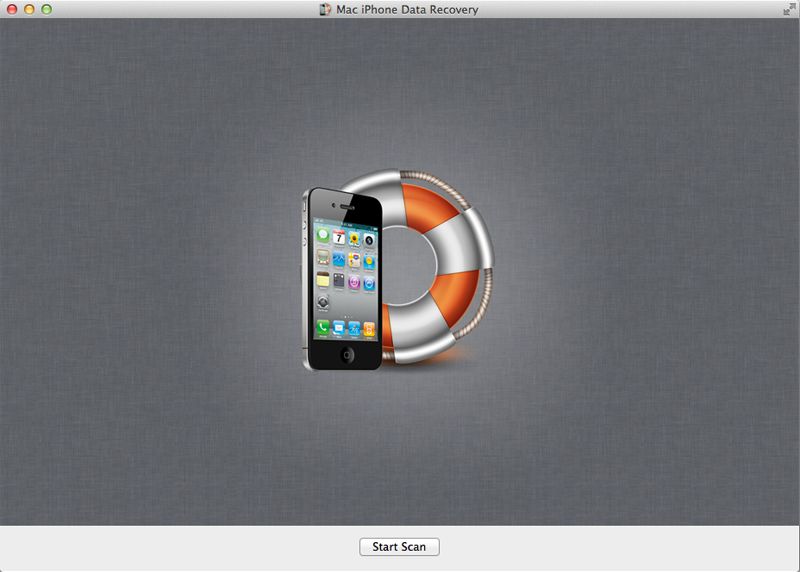Click the iPhone and lifebuoy recovery logo
This screenshot has width=800, height=572.
pos(397,269)
